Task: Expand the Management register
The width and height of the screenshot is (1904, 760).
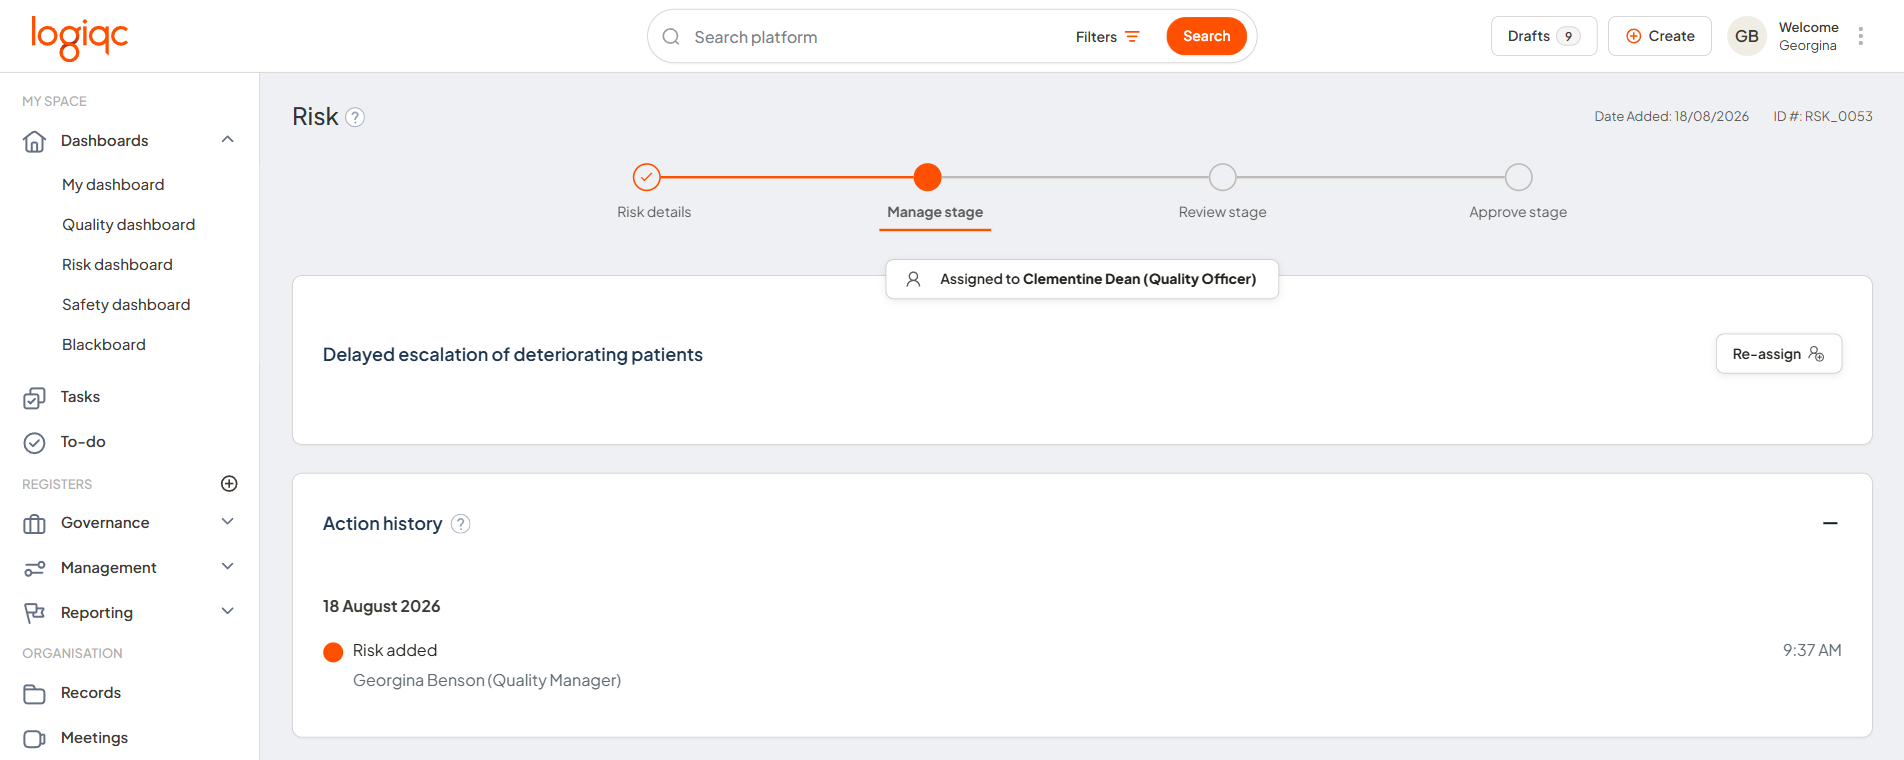Action: point(228,567)
